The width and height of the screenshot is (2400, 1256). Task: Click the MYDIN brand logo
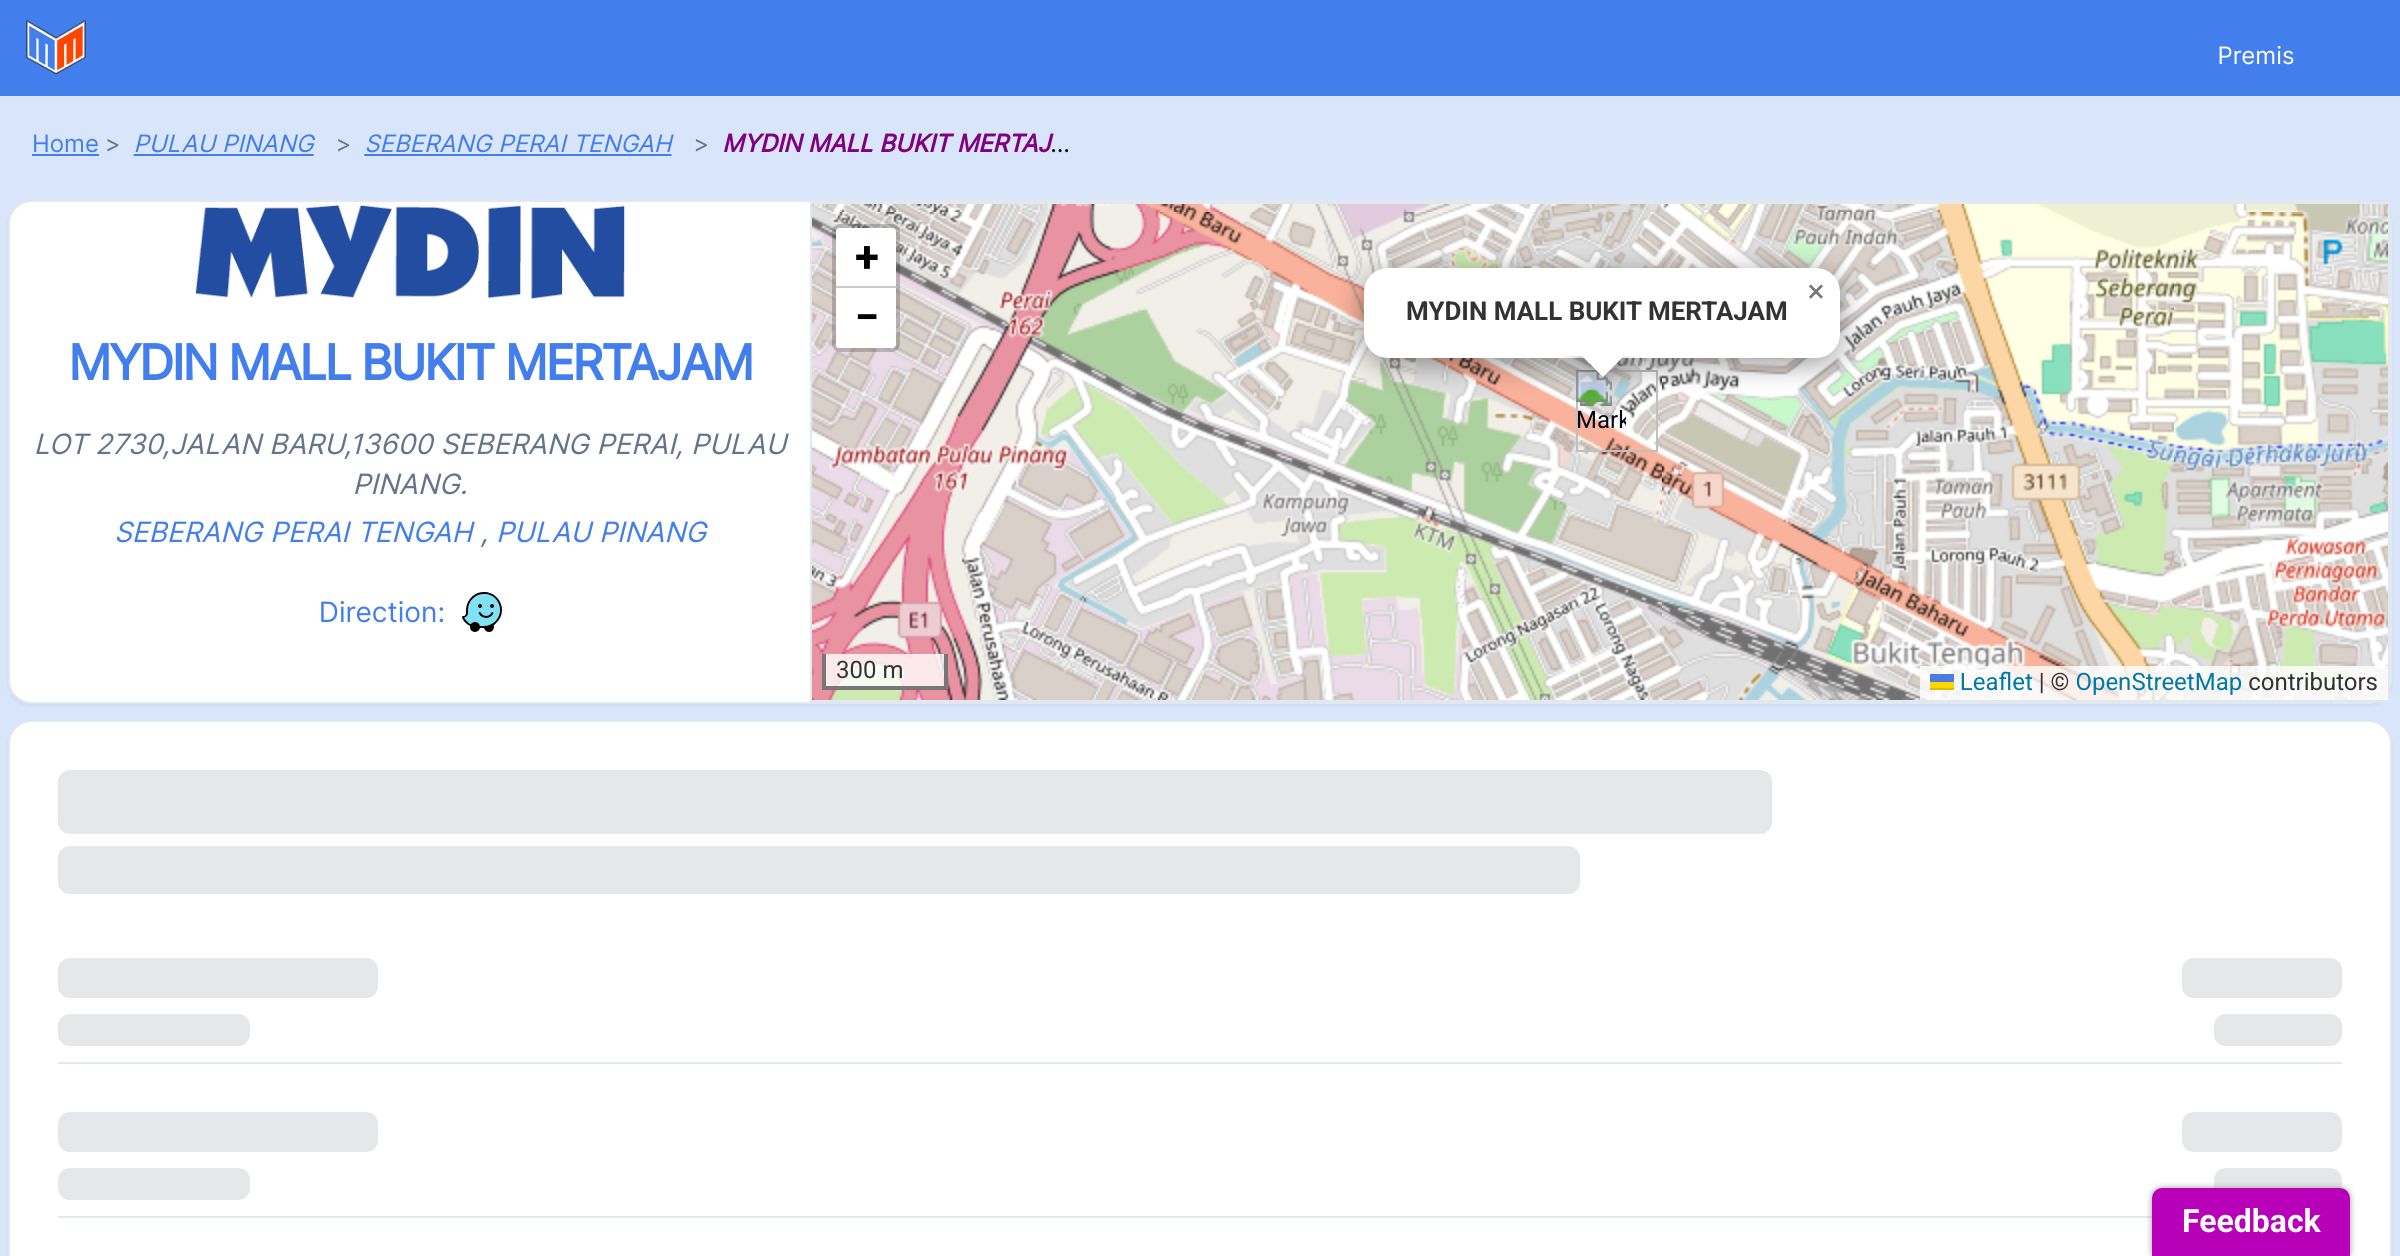pos(410,252)
